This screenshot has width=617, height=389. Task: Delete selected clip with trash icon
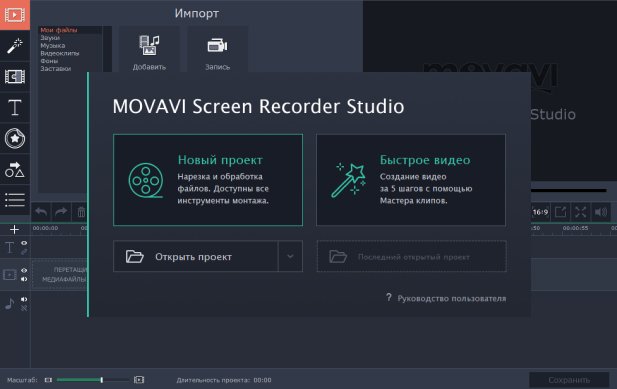pyautogui.click(x=81, y=212)
